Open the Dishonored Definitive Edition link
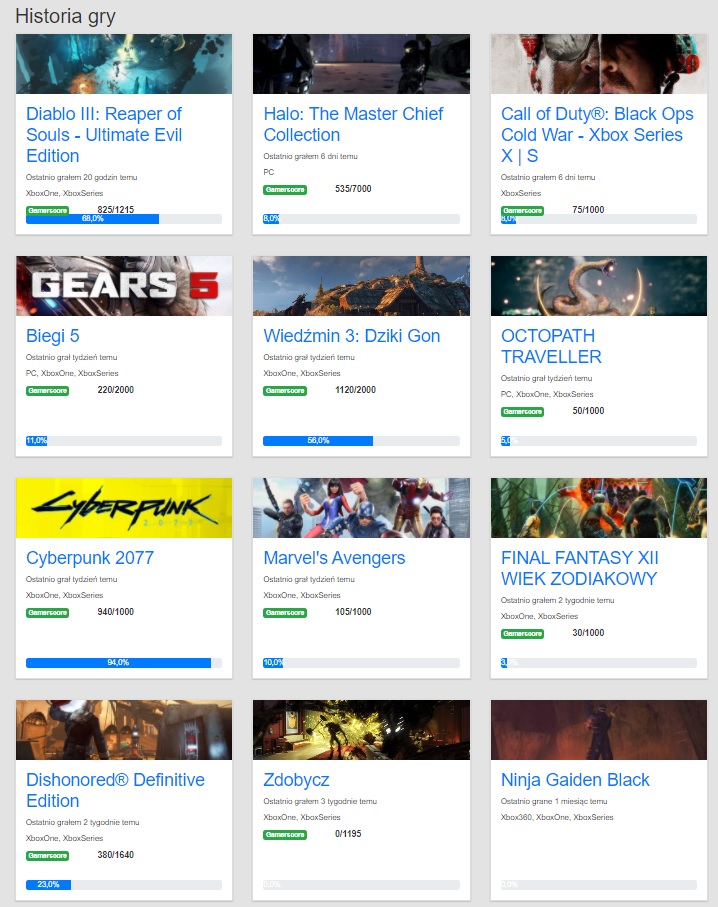The height and width of the screenshot is (907, 718). click(115, 791)
